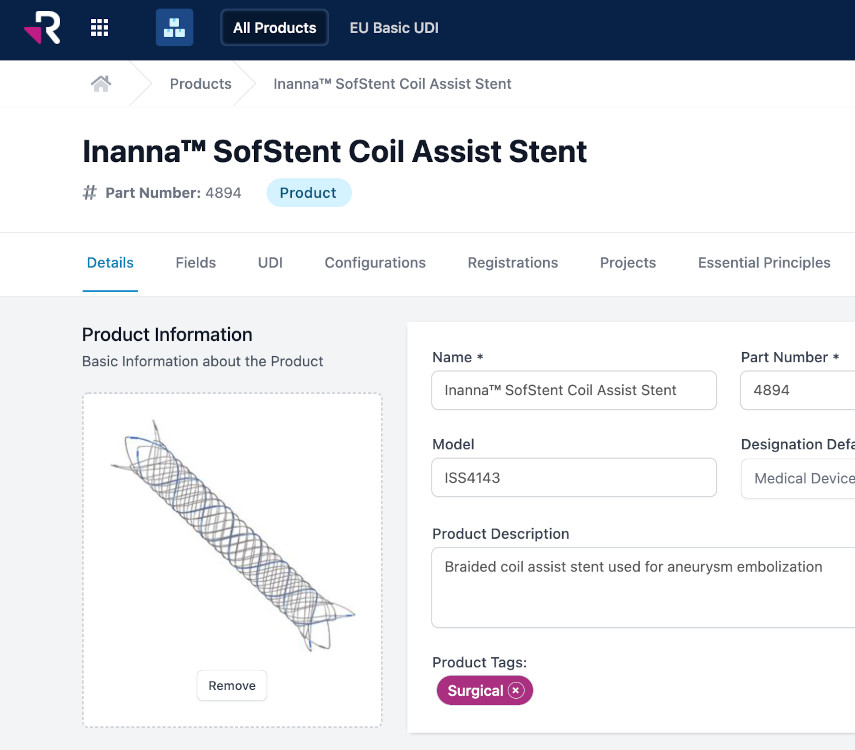This screenshot has width=855, height=750.
Task: Remove the Surgical tag
Action: tap(516, 691)
